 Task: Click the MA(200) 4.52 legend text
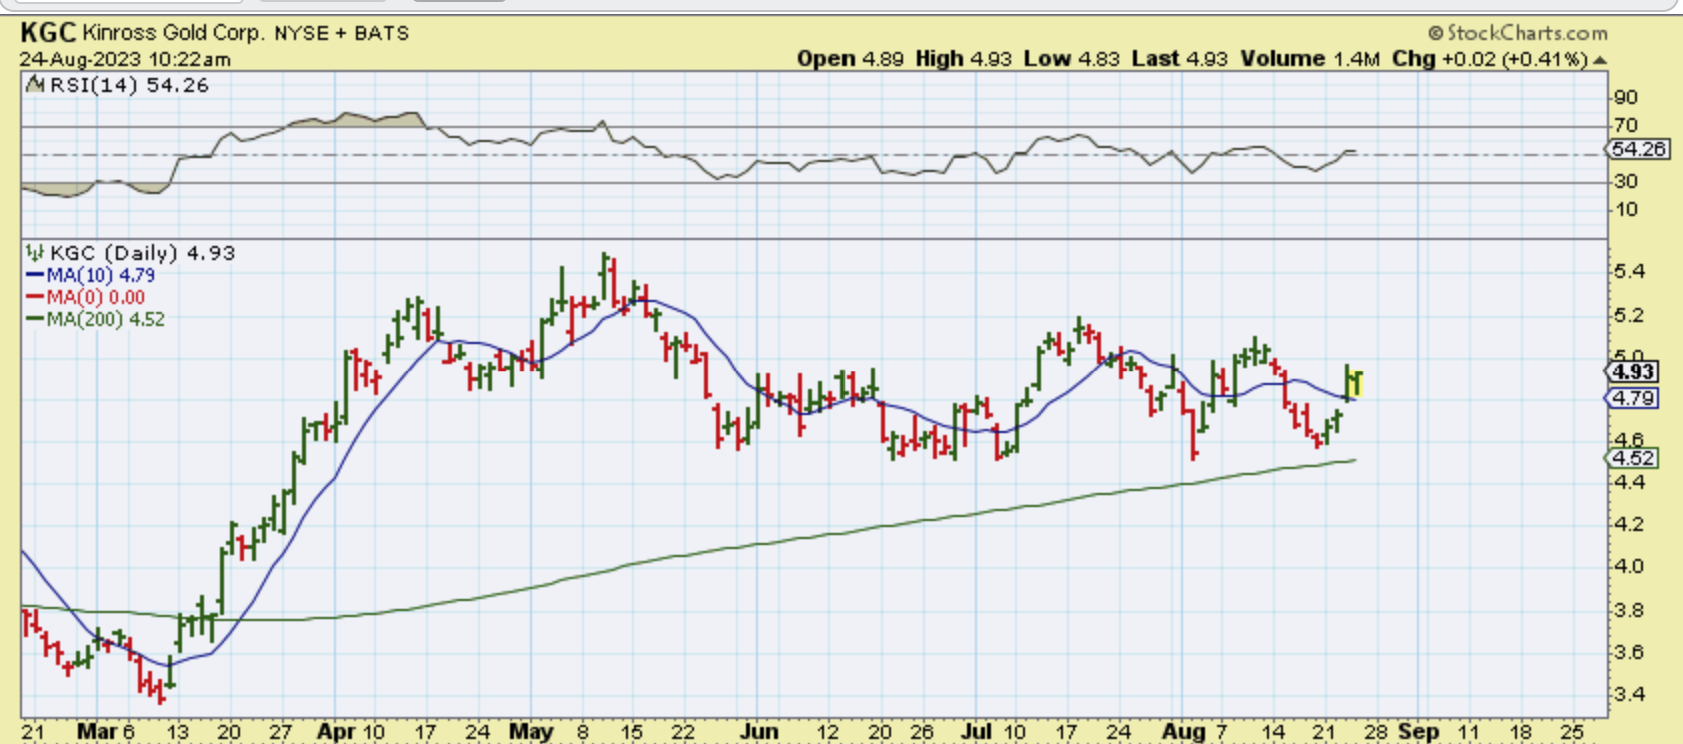coord(105,319)
